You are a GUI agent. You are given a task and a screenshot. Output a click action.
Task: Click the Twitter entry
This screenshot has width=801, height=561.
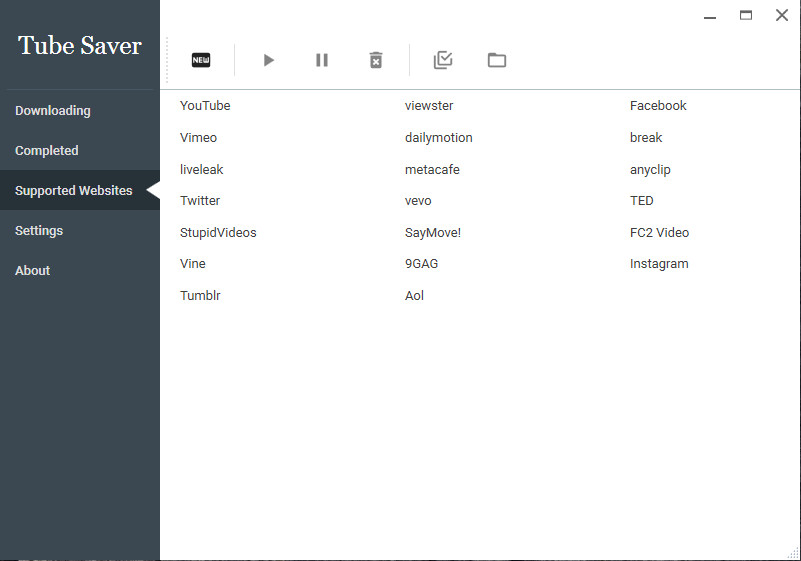[200, 201]
